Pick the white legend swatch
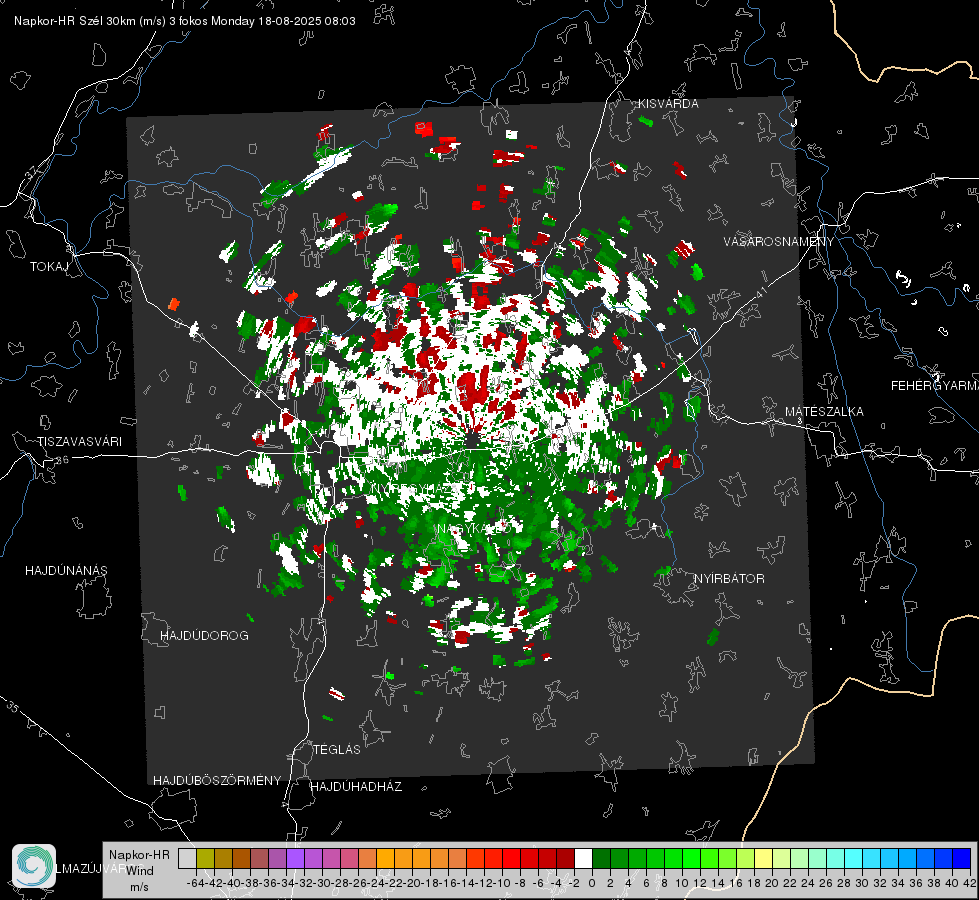The image size is (979, 900). tap(583, 859)
